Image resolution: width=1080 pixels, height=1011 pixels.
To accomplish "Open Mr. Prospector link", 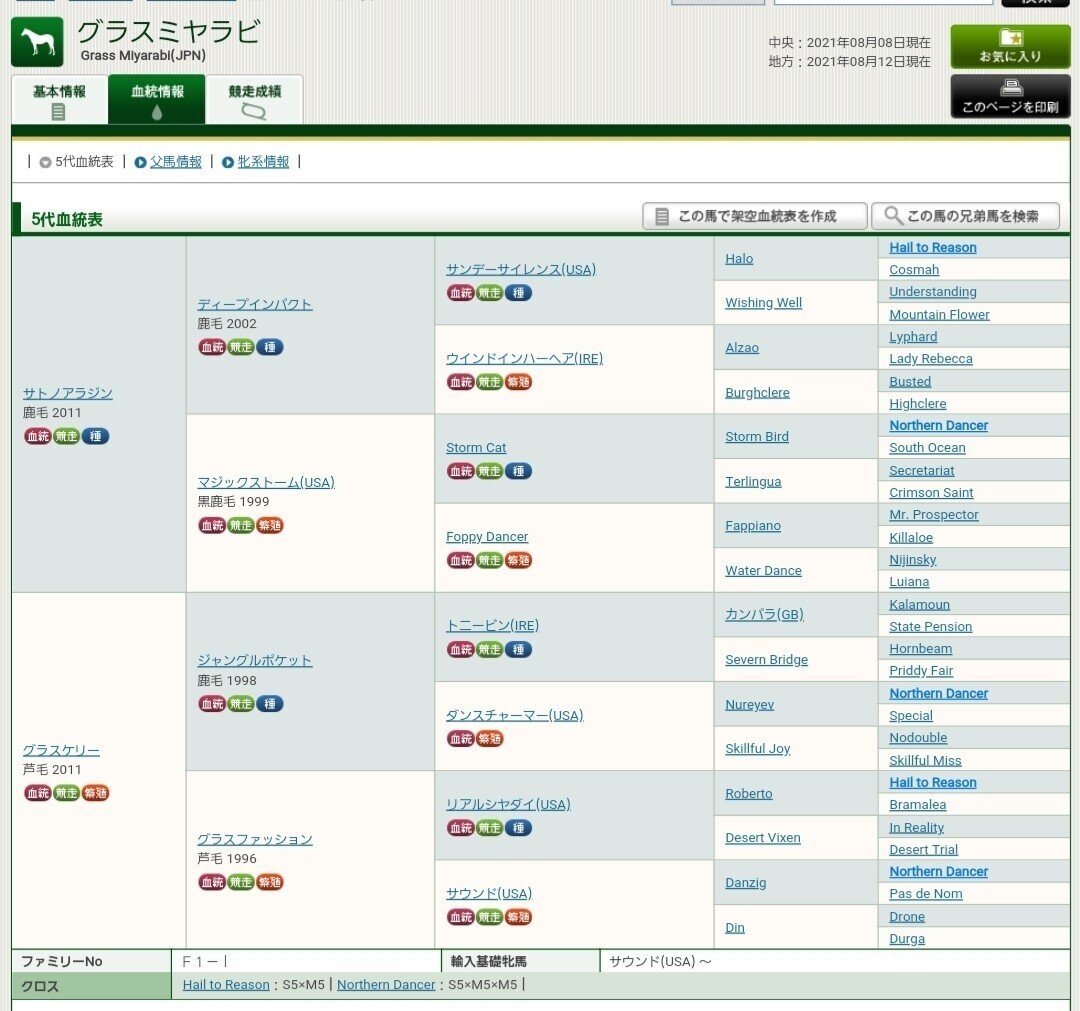I will [933, 515].
